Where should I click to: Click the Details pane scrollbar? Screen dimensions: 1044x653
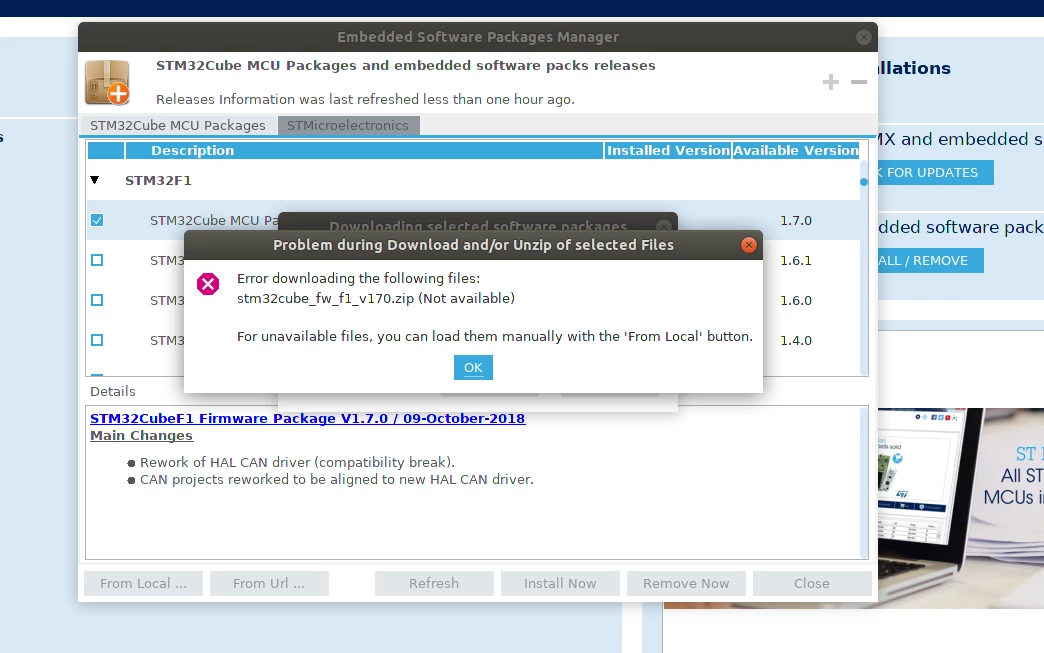click(x=864, y=483)
